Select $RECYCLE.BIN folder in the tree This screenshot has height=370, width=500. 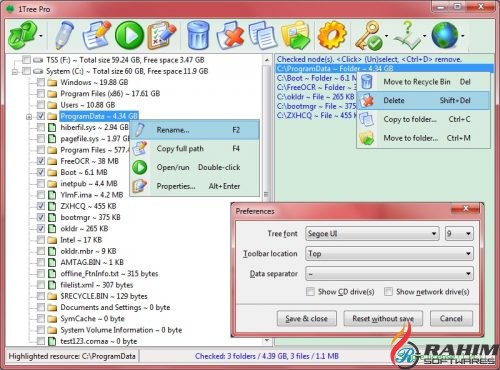104,296
